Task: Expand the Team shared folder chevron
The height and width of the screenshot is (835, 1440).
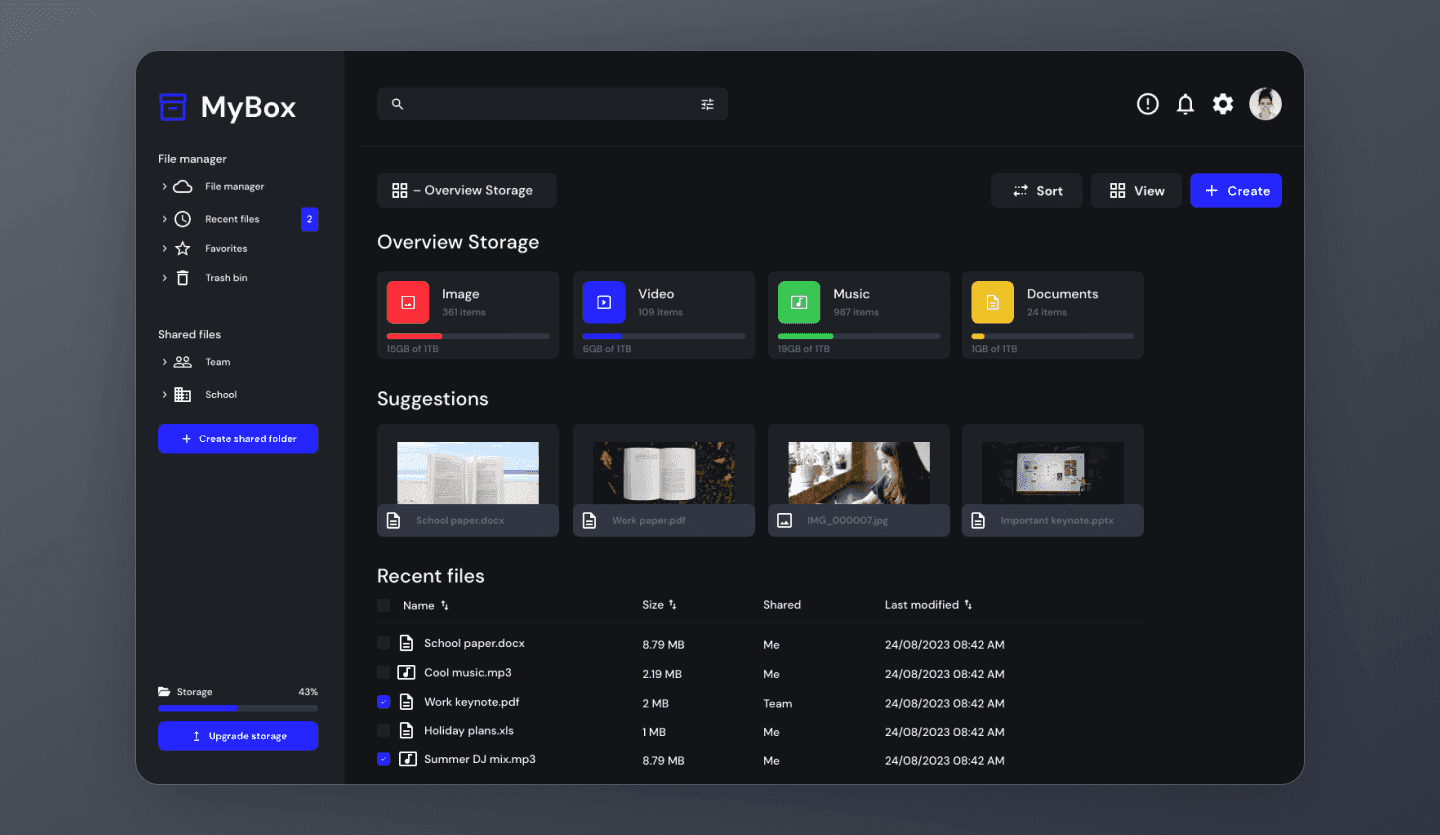Action: click(x=164, y=362)
